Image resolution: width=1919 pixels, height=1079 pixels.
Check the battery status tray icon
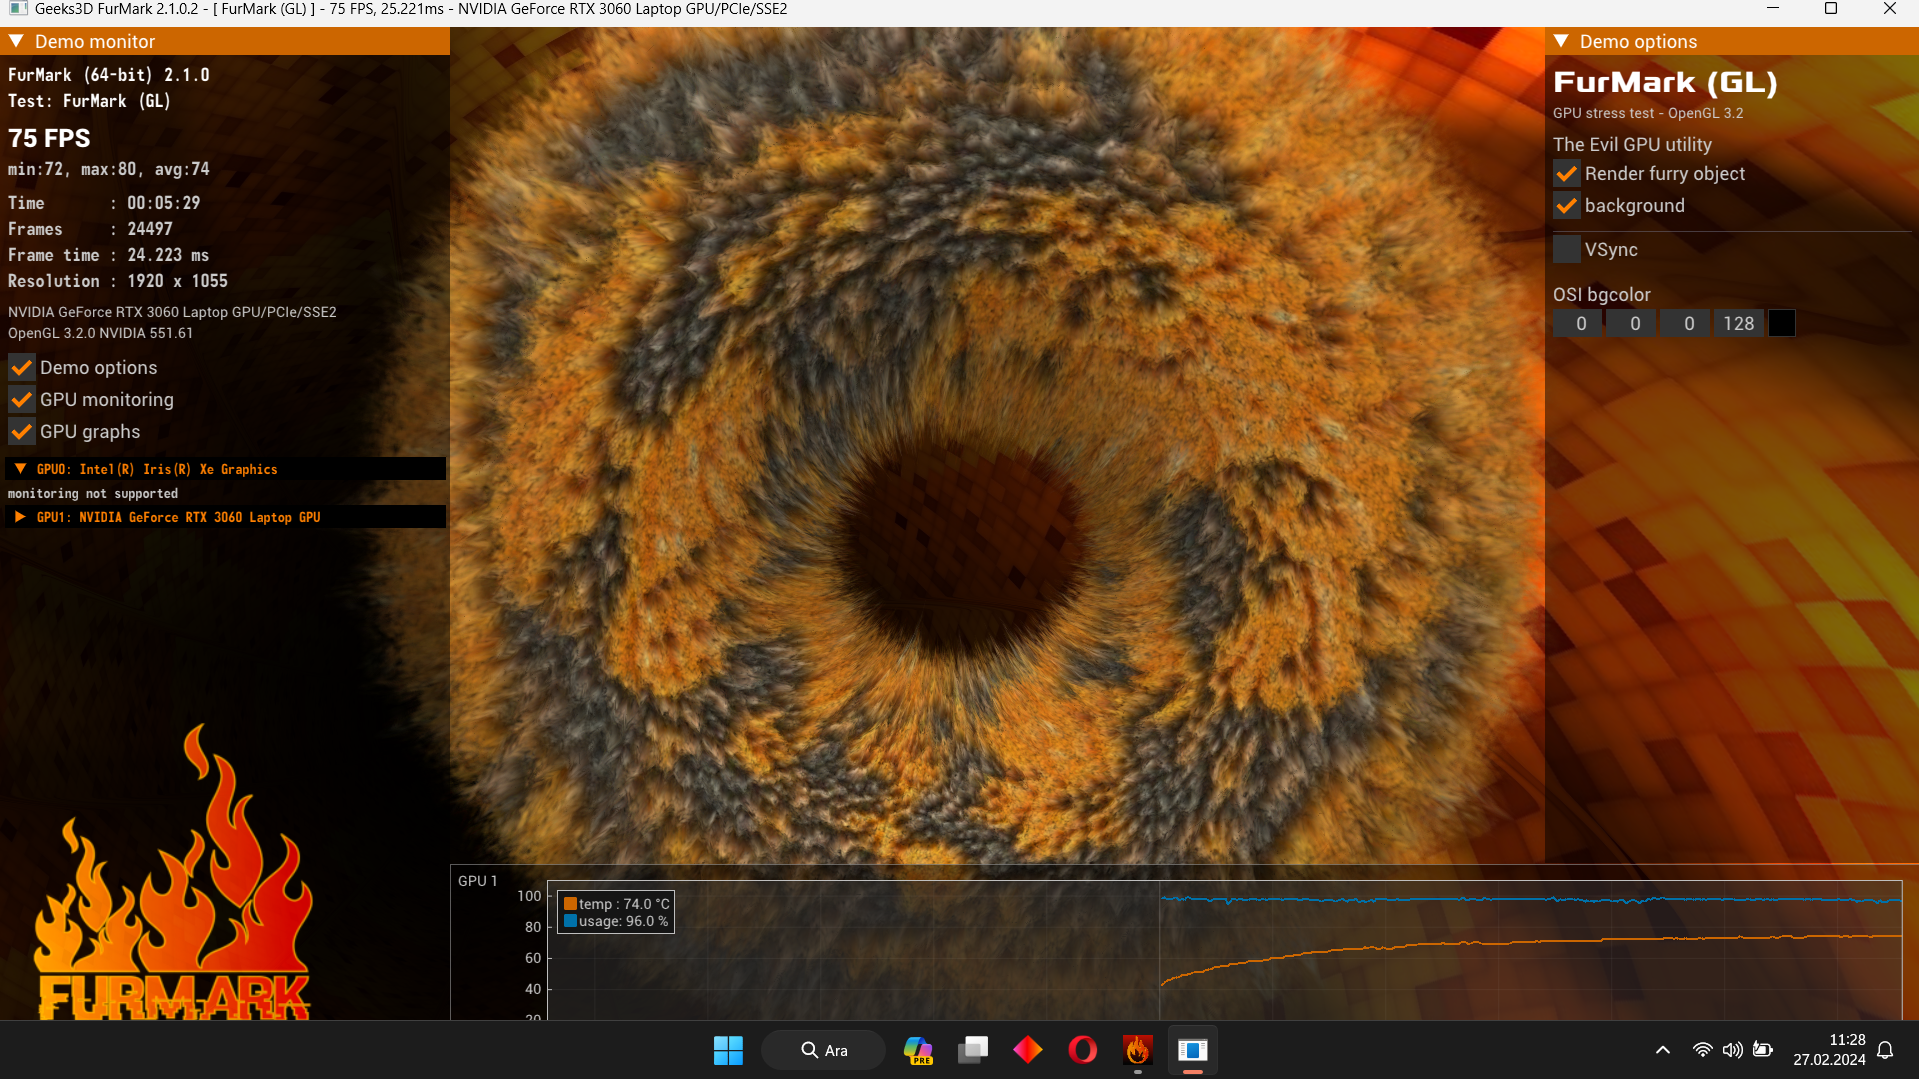[1763, 1050]
